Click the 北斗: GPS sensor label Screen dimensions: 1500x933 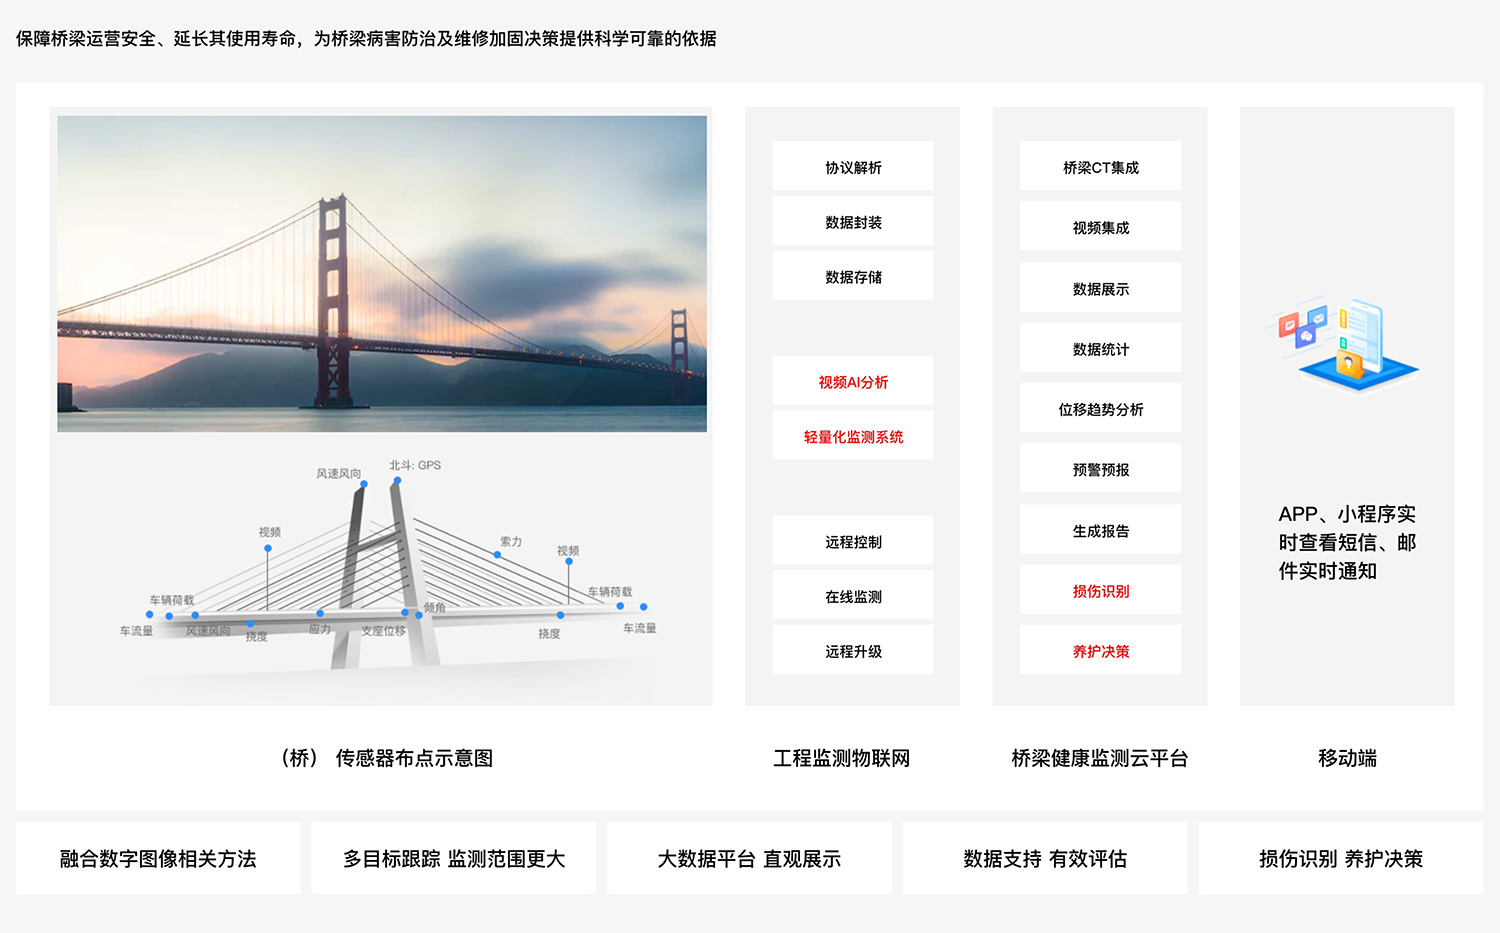tap(415, 465)
